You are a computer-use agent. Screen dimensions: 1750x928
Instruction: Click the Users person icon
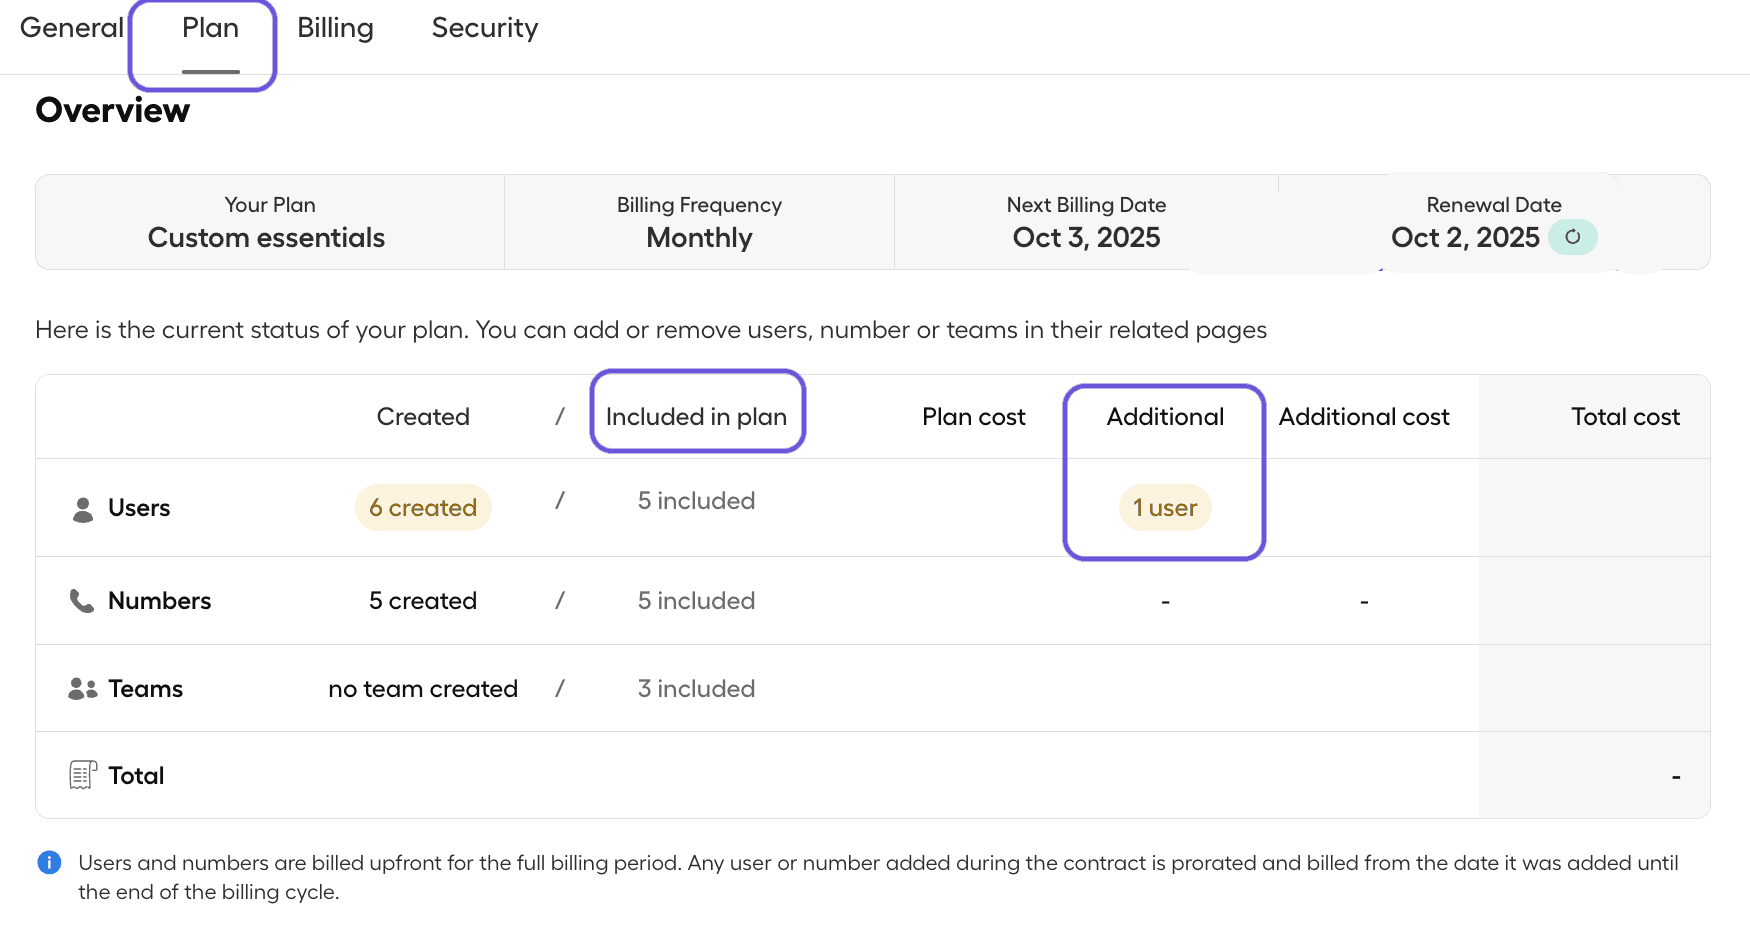point(83,509)
